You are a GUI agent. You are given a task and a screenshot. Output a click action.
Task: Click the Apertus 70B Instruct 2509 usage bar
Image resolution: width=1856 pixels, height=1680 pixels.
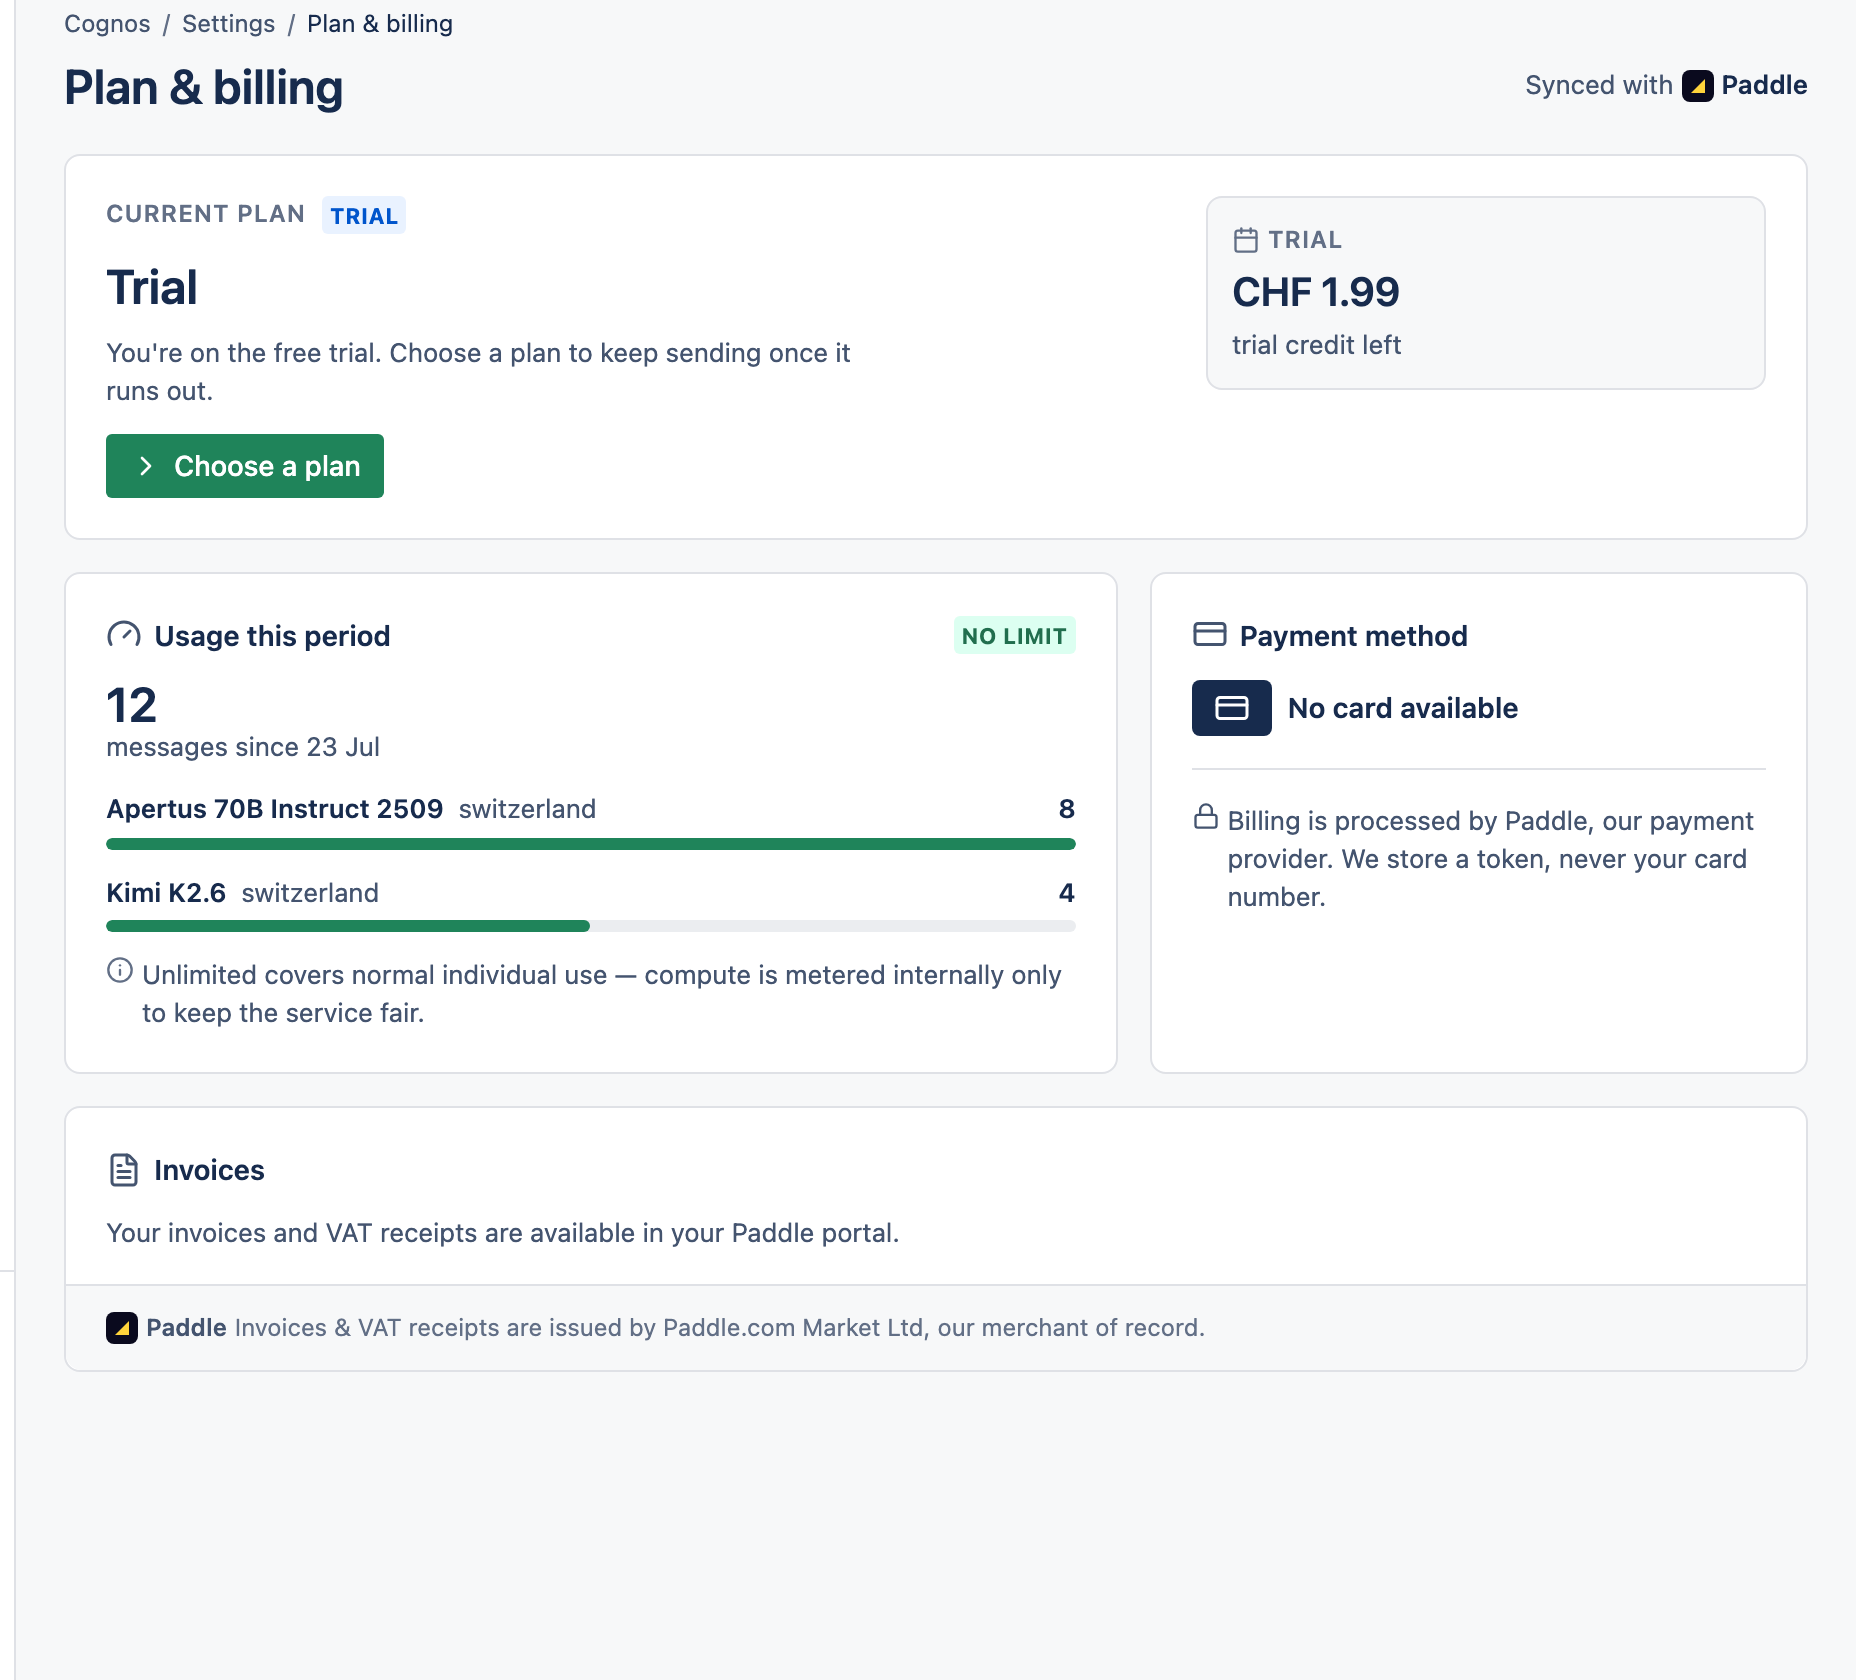click(591, 844)
